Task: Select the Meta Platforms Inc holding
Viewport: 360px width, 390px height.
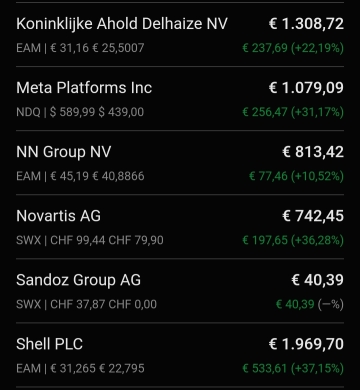Action: (x=180, y=99)
